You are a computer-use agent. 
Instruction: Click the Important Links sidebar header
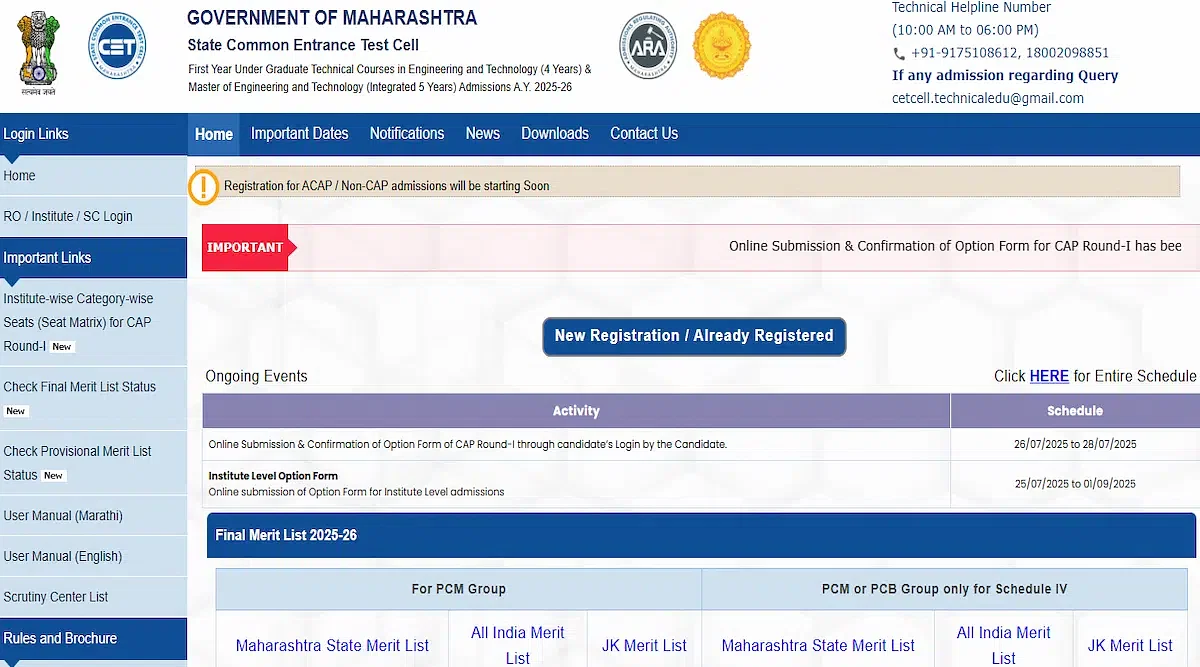point(93,258)
